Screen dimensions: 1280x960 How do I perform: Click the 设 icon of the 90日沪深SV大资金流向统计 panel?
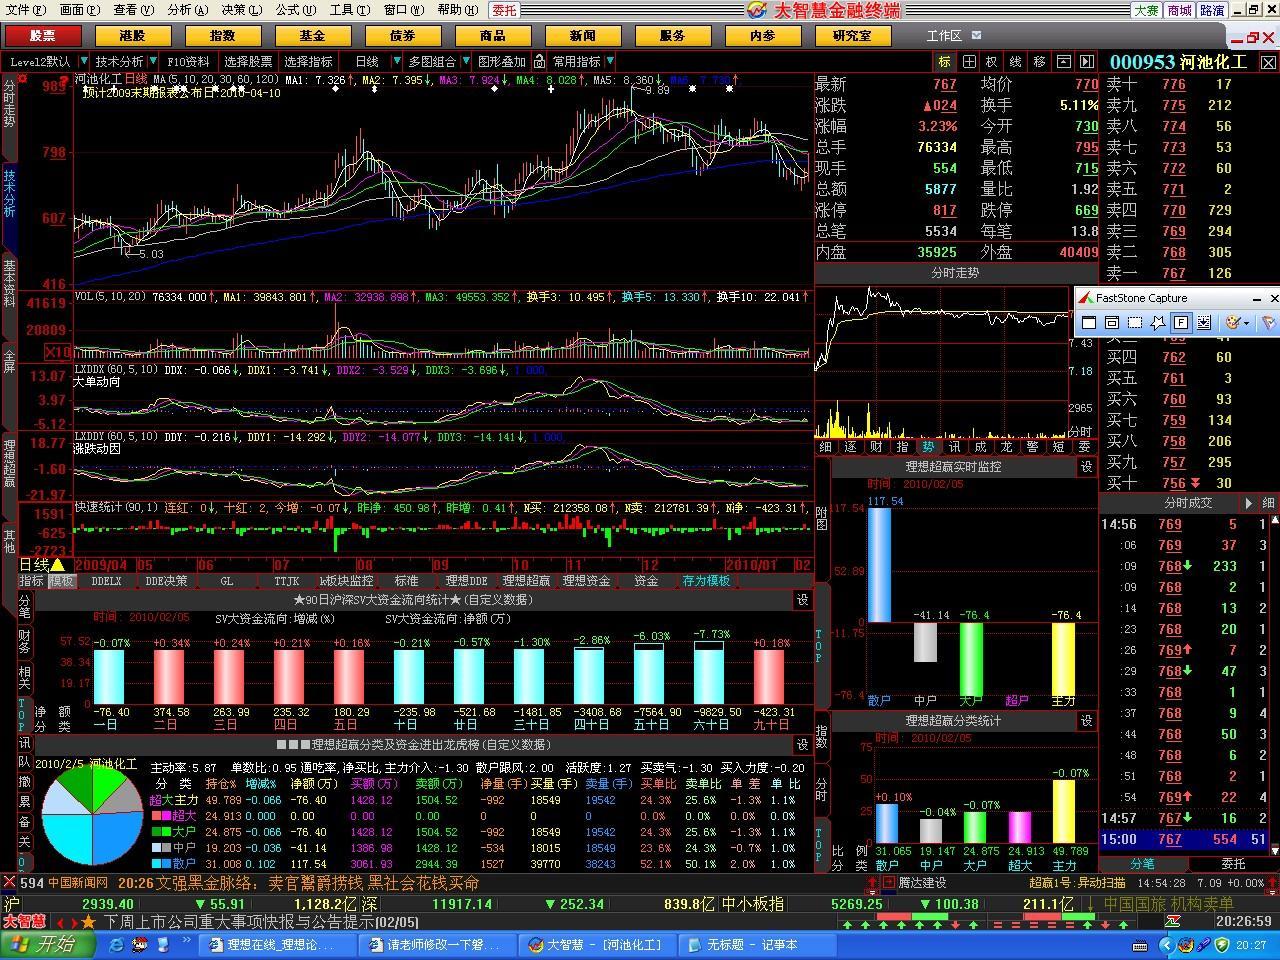pos(802,600)
